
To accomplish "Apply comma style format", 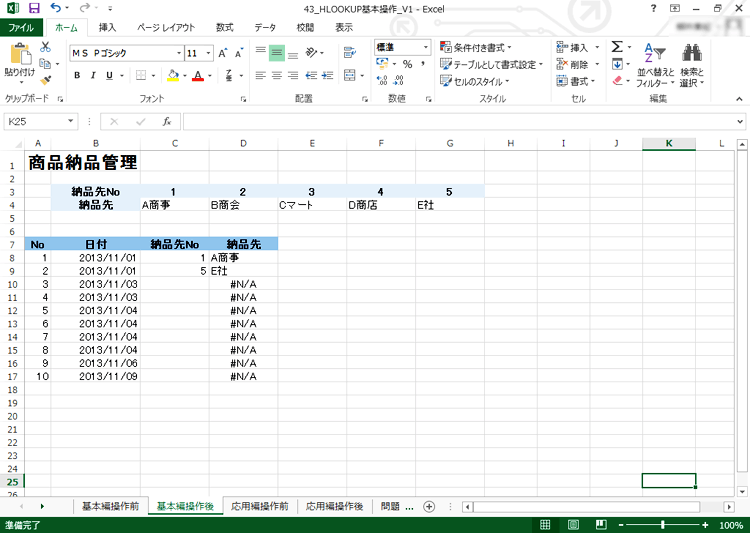I will pyautogui.click(x=423, y=64).
